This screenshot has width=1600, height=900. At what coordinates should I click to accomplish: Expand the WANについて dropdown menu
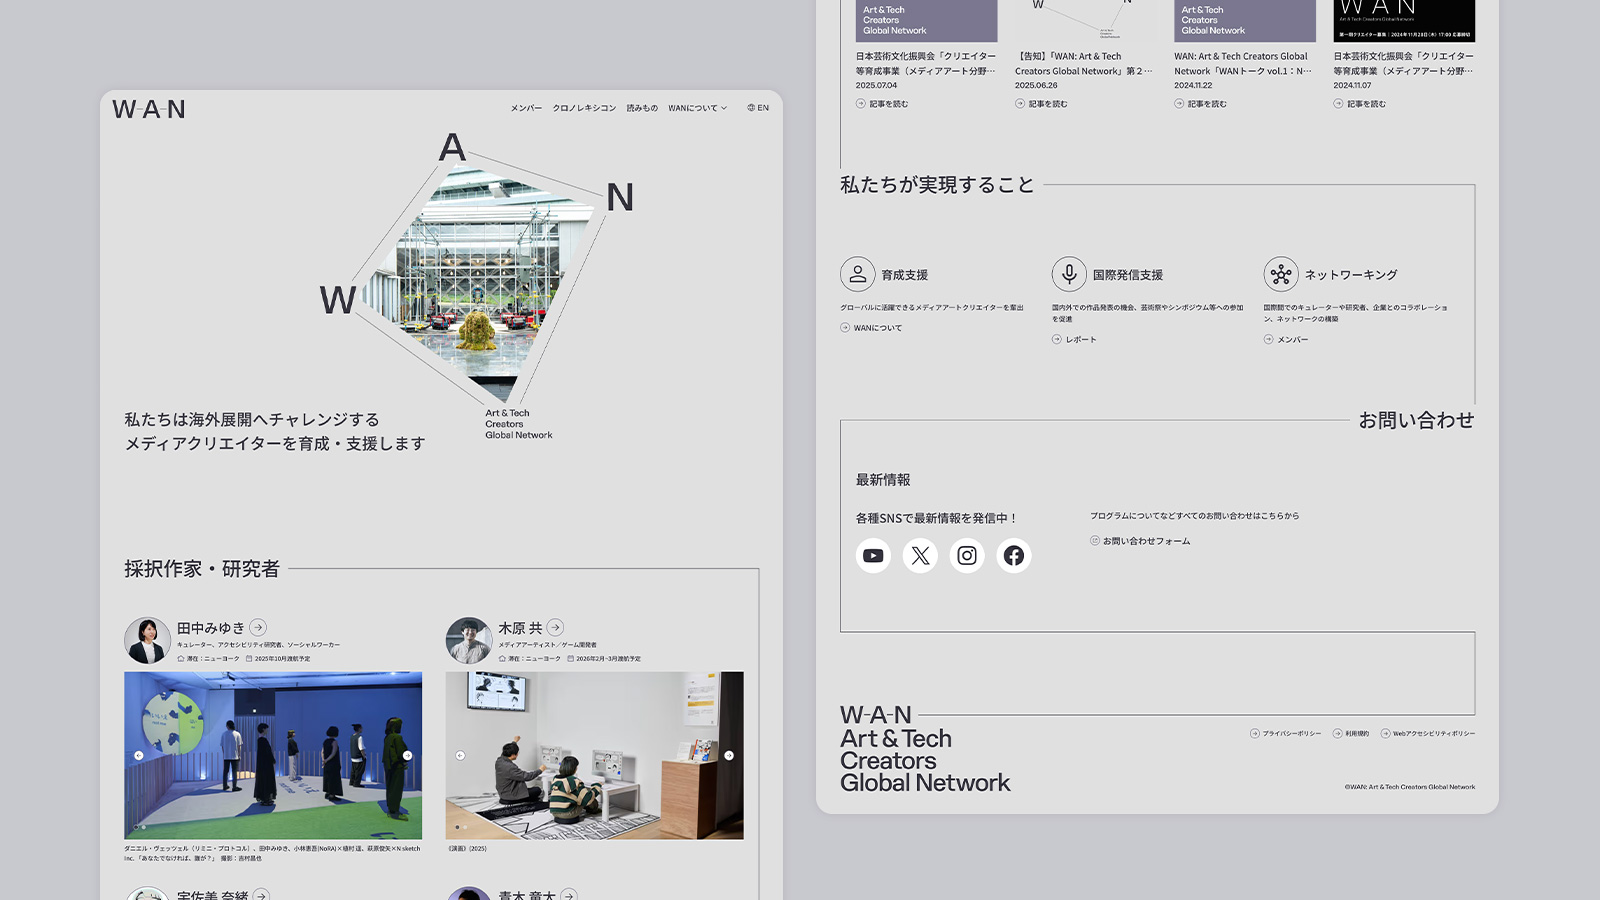click(697, 108)
